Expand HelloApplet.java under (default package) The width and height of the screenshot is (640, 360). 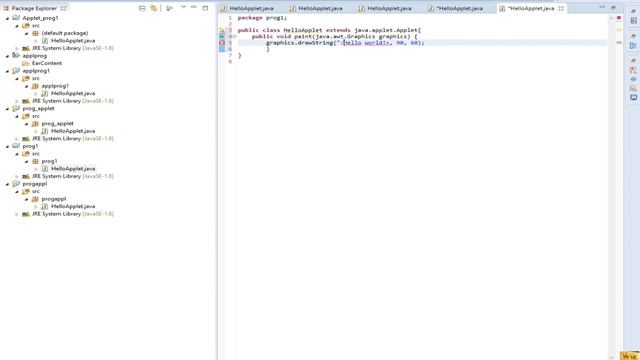pos(36,41)
